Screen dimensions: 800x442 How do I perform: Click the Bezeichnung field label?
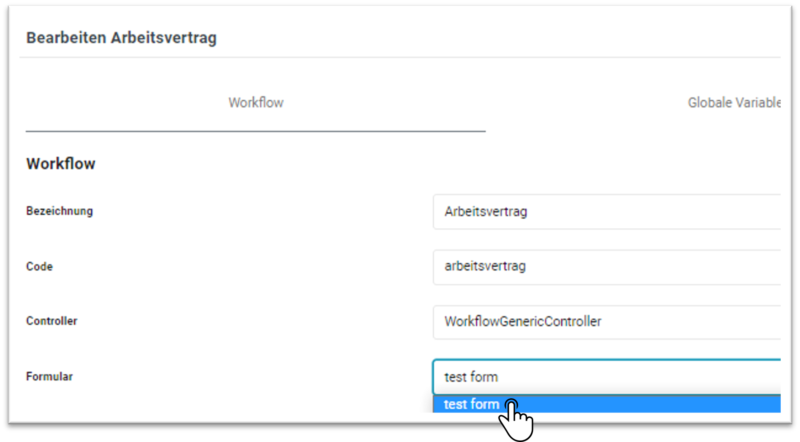pyautogui.click(x=59, y=211)
